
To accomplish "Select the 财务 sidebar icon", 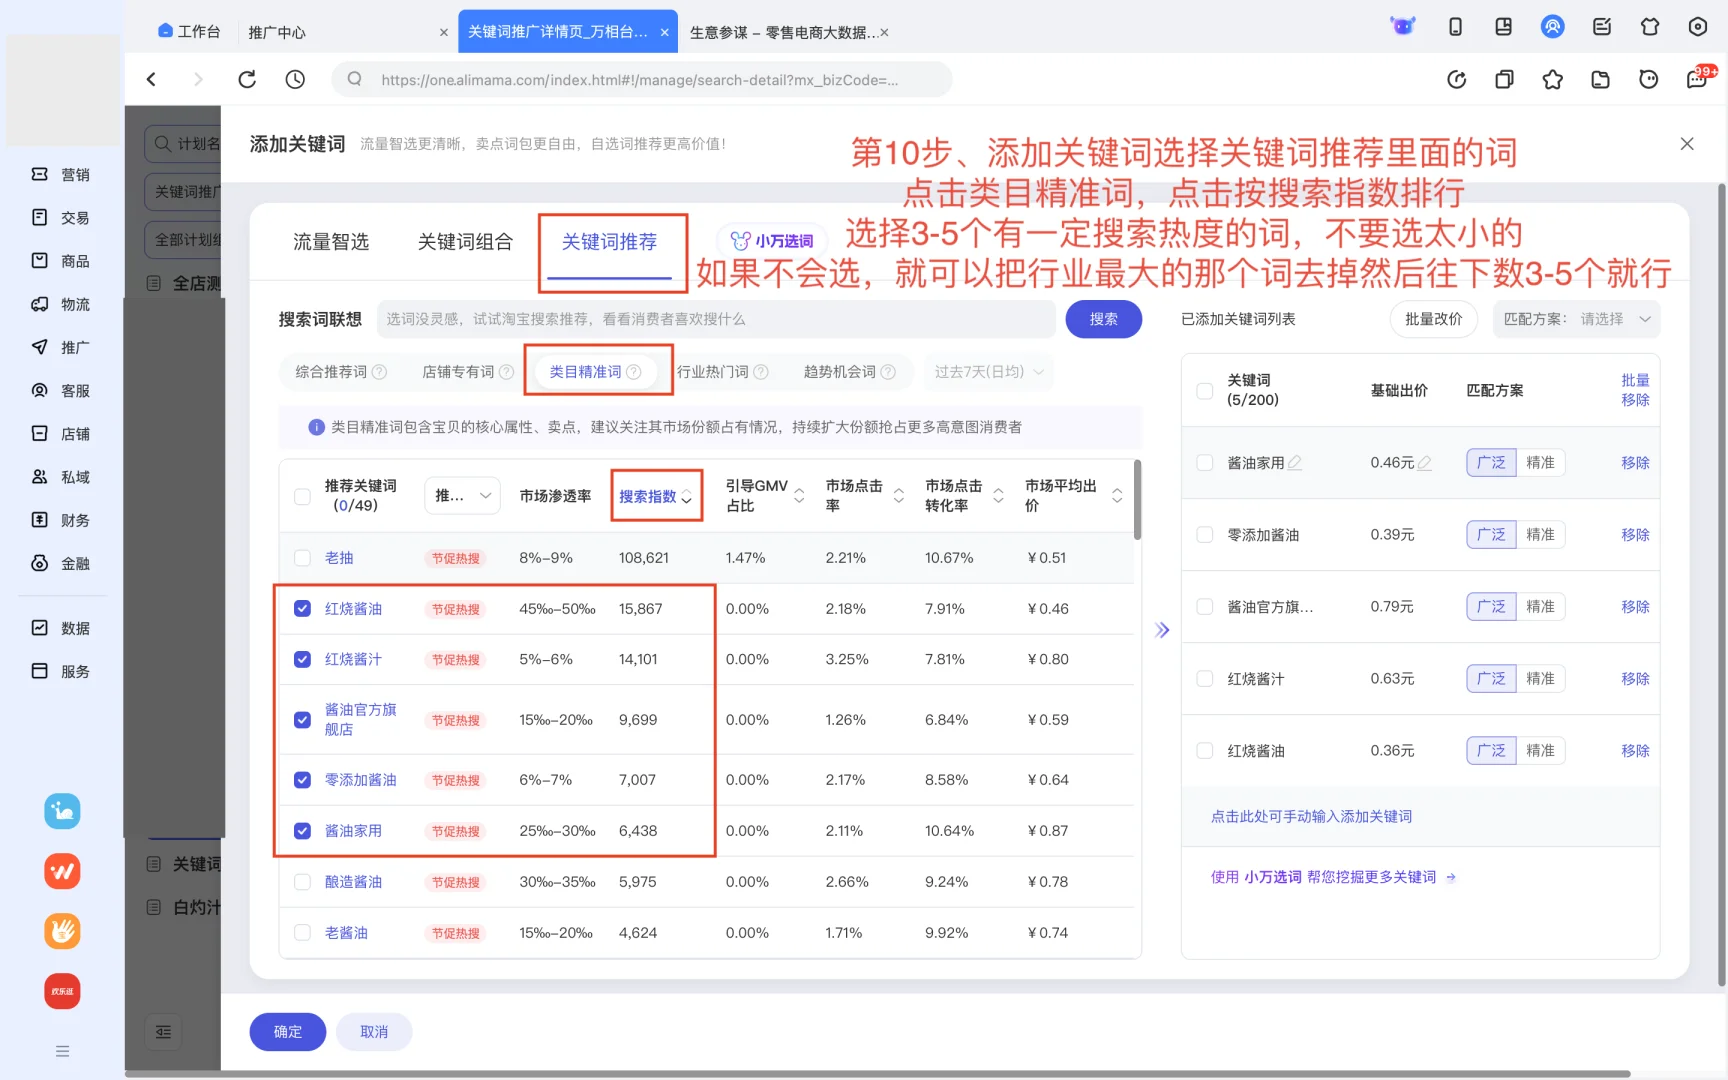I will click(x=62, y=519).
